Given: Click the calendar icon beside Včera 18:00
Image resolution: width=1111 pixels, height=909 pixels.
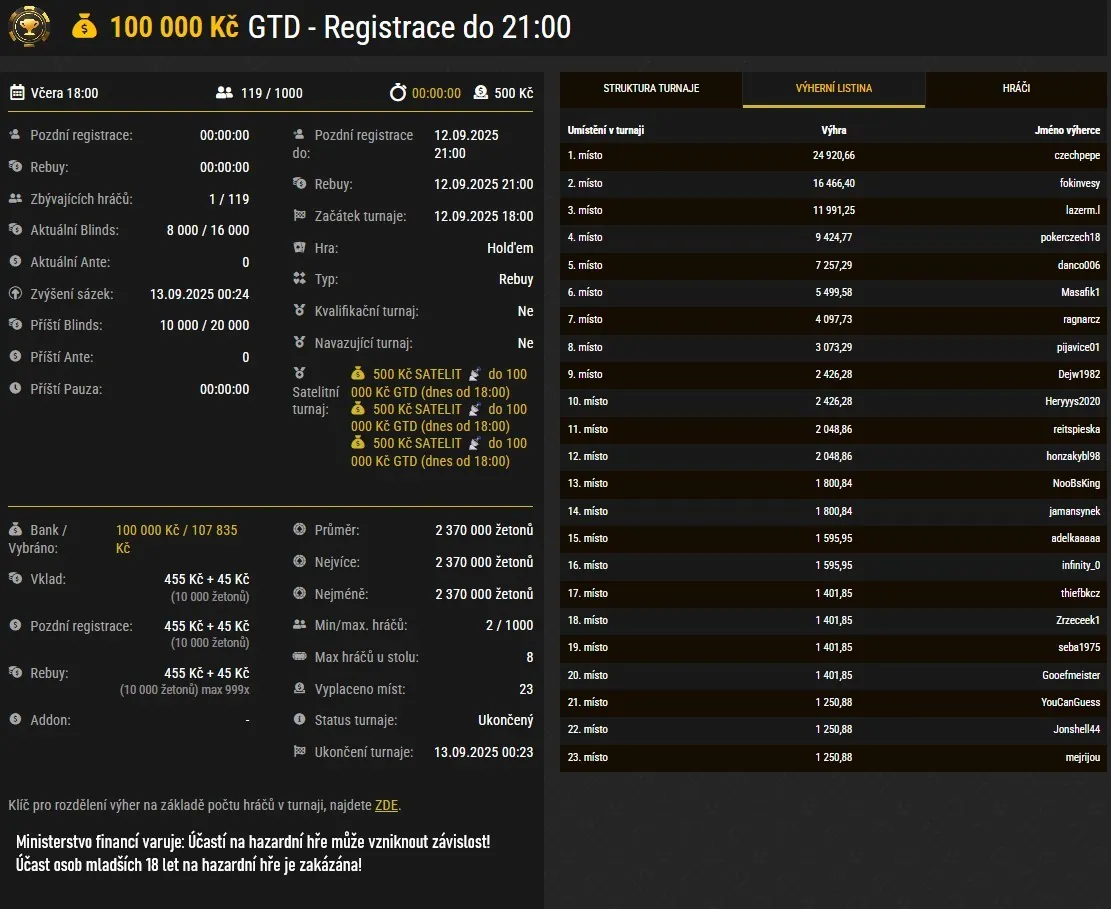Looking at the screenshot, I should [17, 93].
